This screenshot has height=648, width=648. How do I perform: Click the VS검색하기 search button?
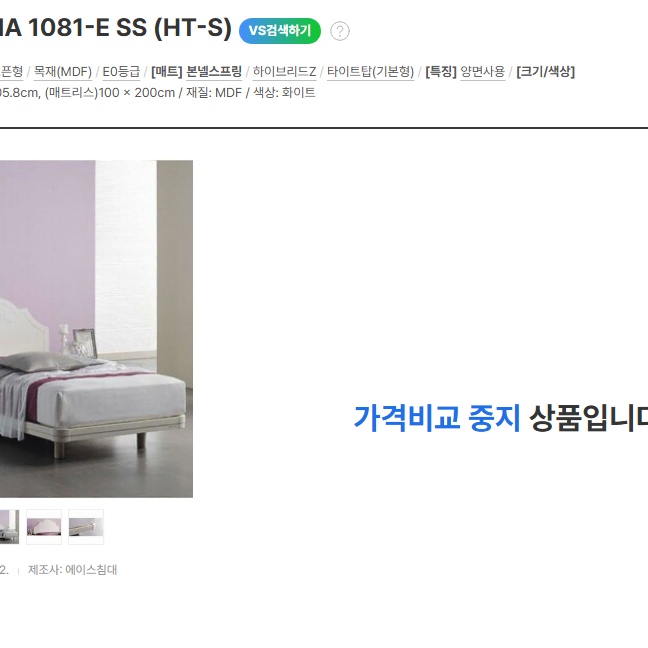tap(280, 31)
